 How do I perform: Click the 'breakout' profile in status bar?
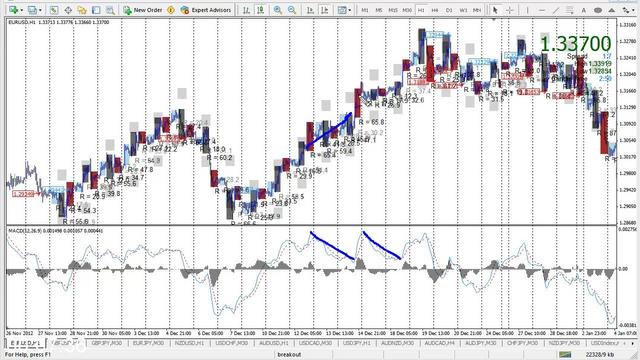289,355
